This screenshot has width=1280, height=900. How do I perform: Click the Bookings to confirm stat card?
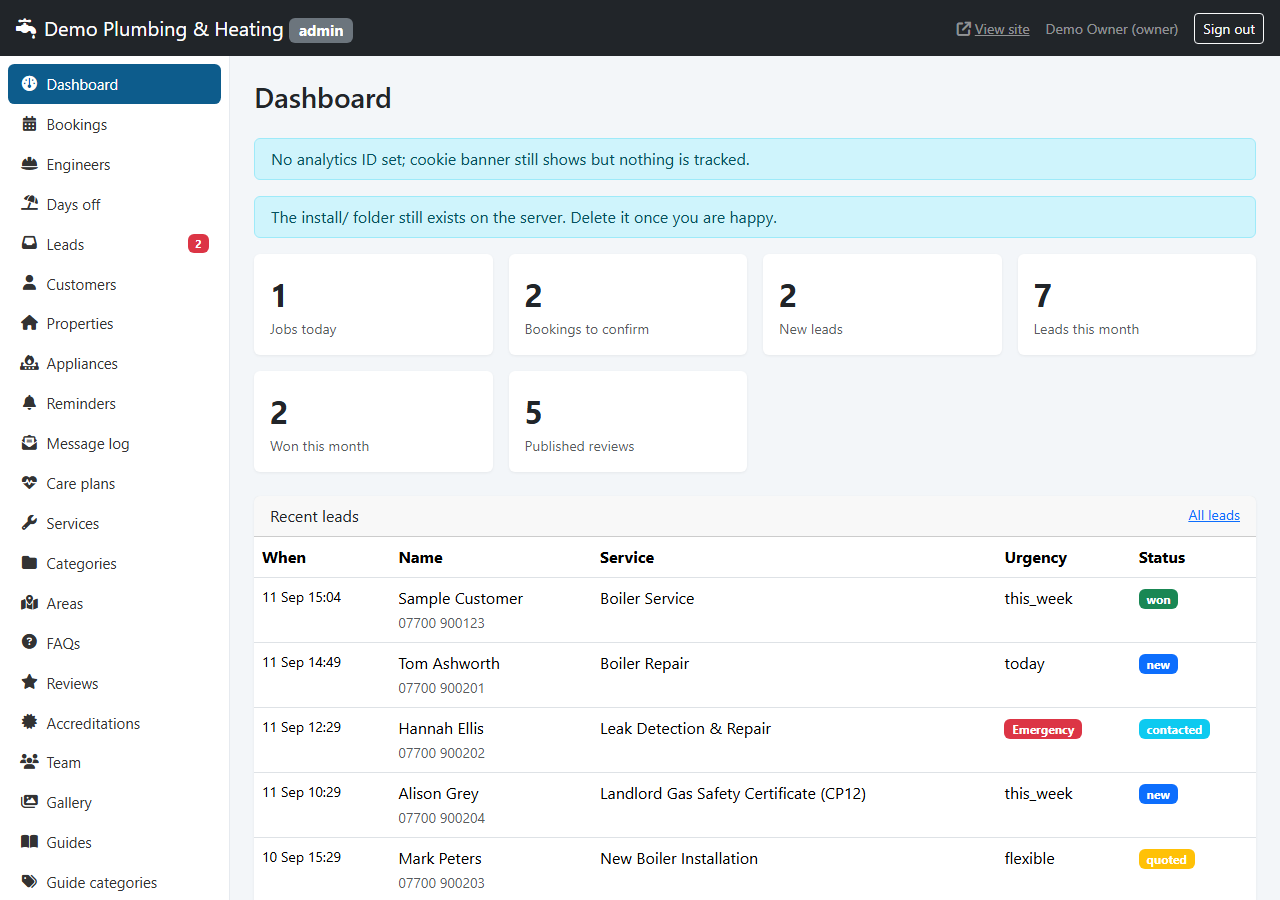[x=628, y=304]
